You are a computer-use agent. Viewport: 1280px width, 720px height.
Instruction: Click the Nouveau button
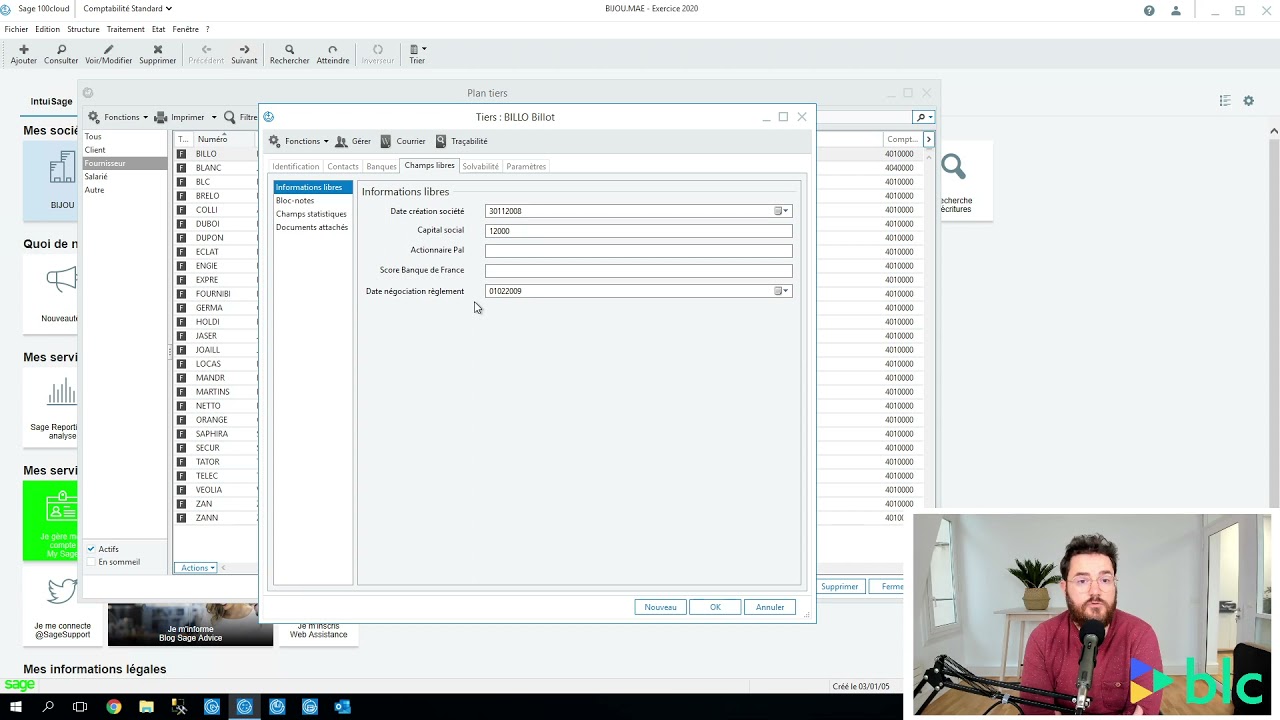660,607
